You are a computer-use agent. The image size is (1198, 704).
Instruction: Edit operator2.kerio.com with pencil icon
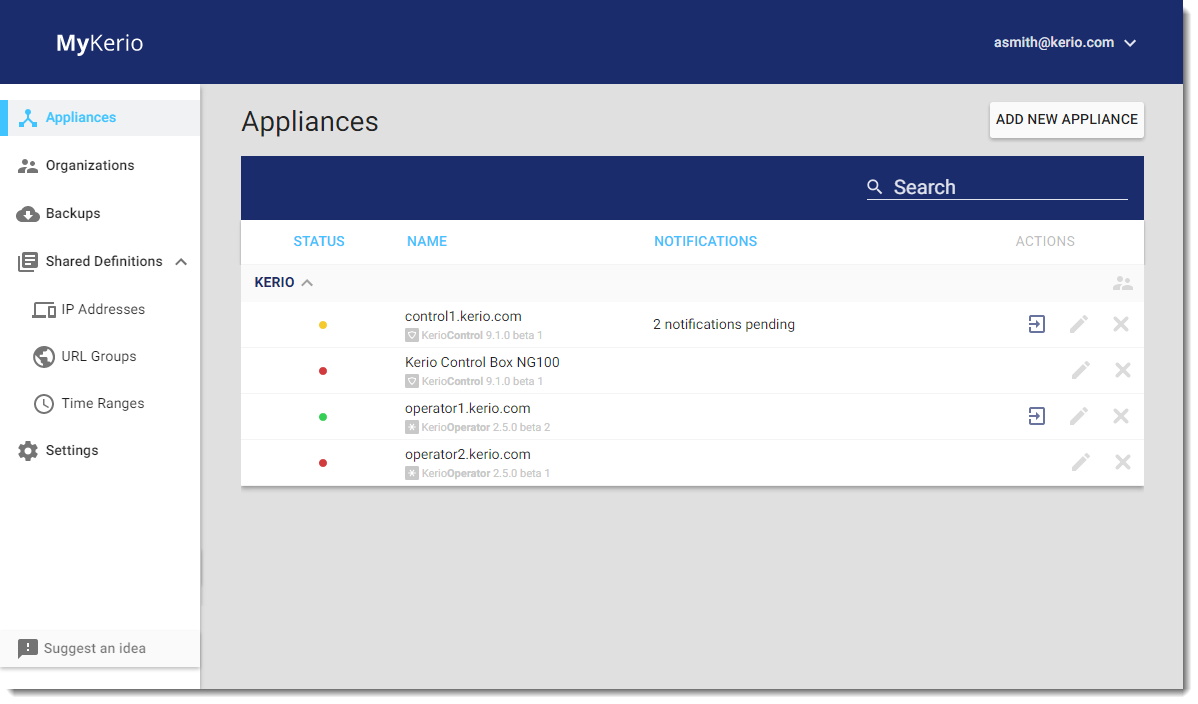tap(1080, 462)
